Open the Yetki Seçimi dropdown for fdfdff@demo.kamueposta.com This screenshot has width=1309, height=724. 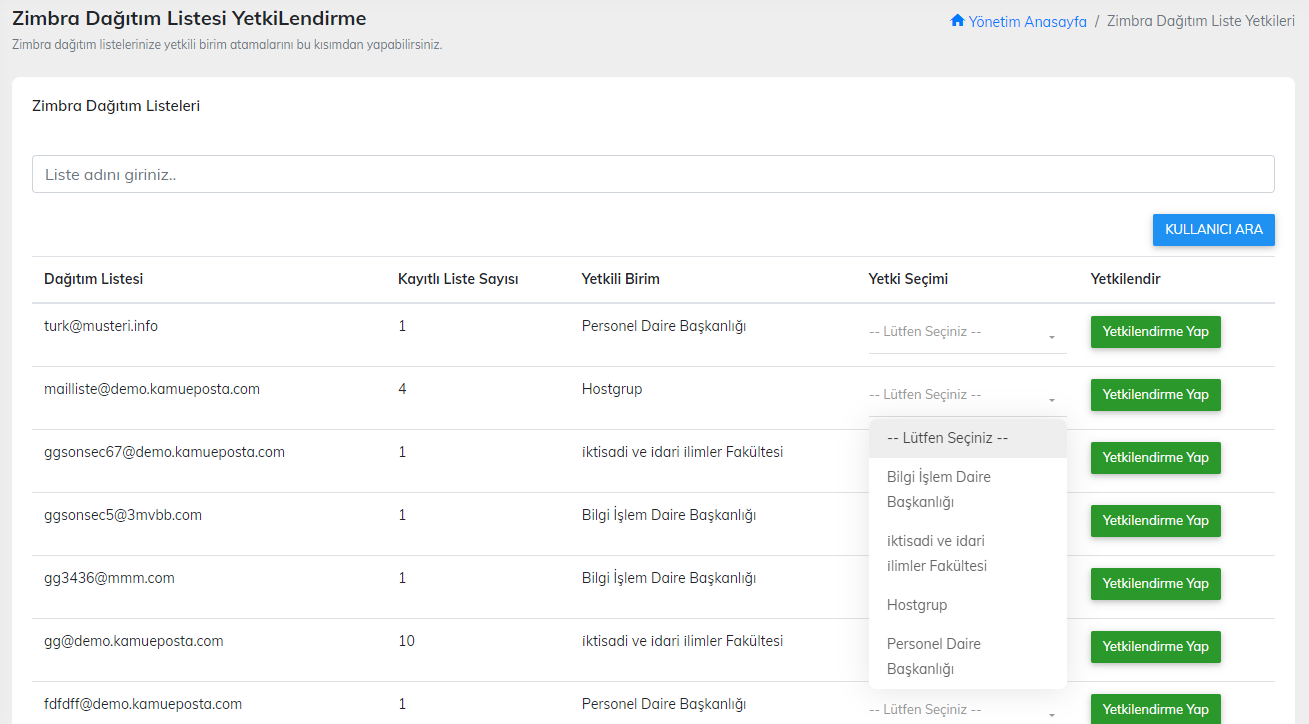(967, 710)
